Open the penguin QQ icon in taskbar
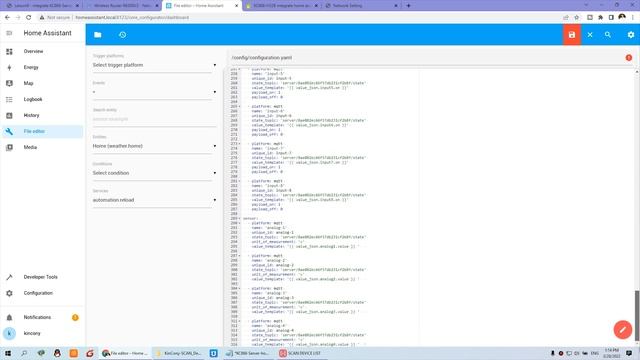 57,353
